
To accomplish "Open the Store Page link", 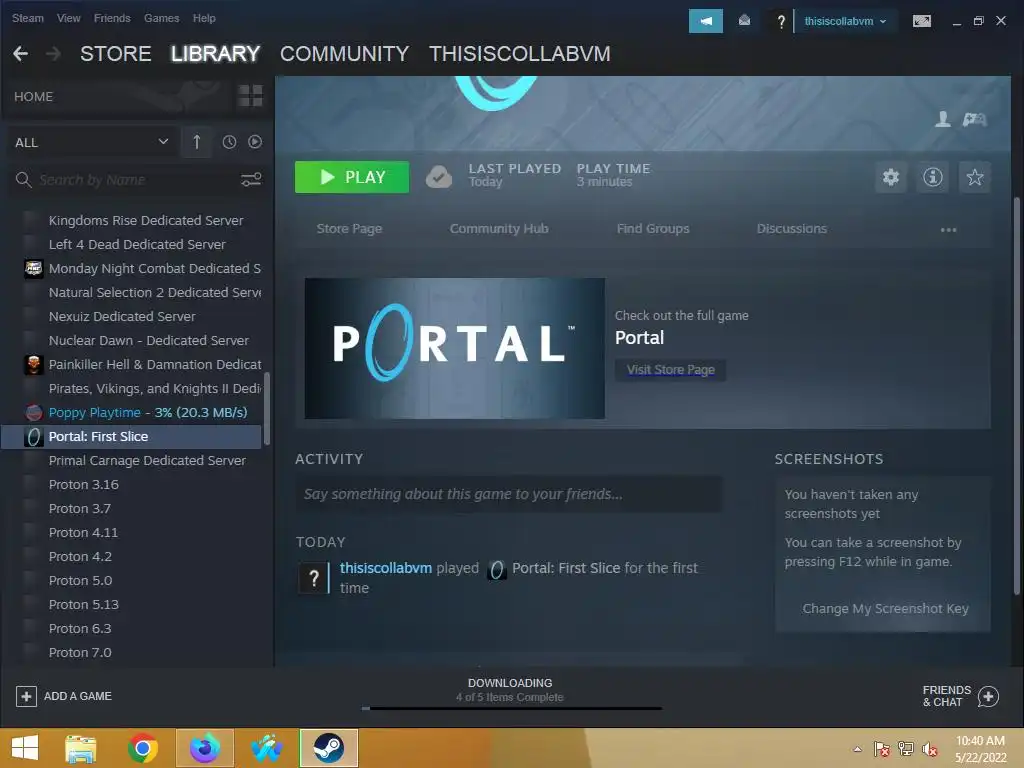I will point(349,229).
